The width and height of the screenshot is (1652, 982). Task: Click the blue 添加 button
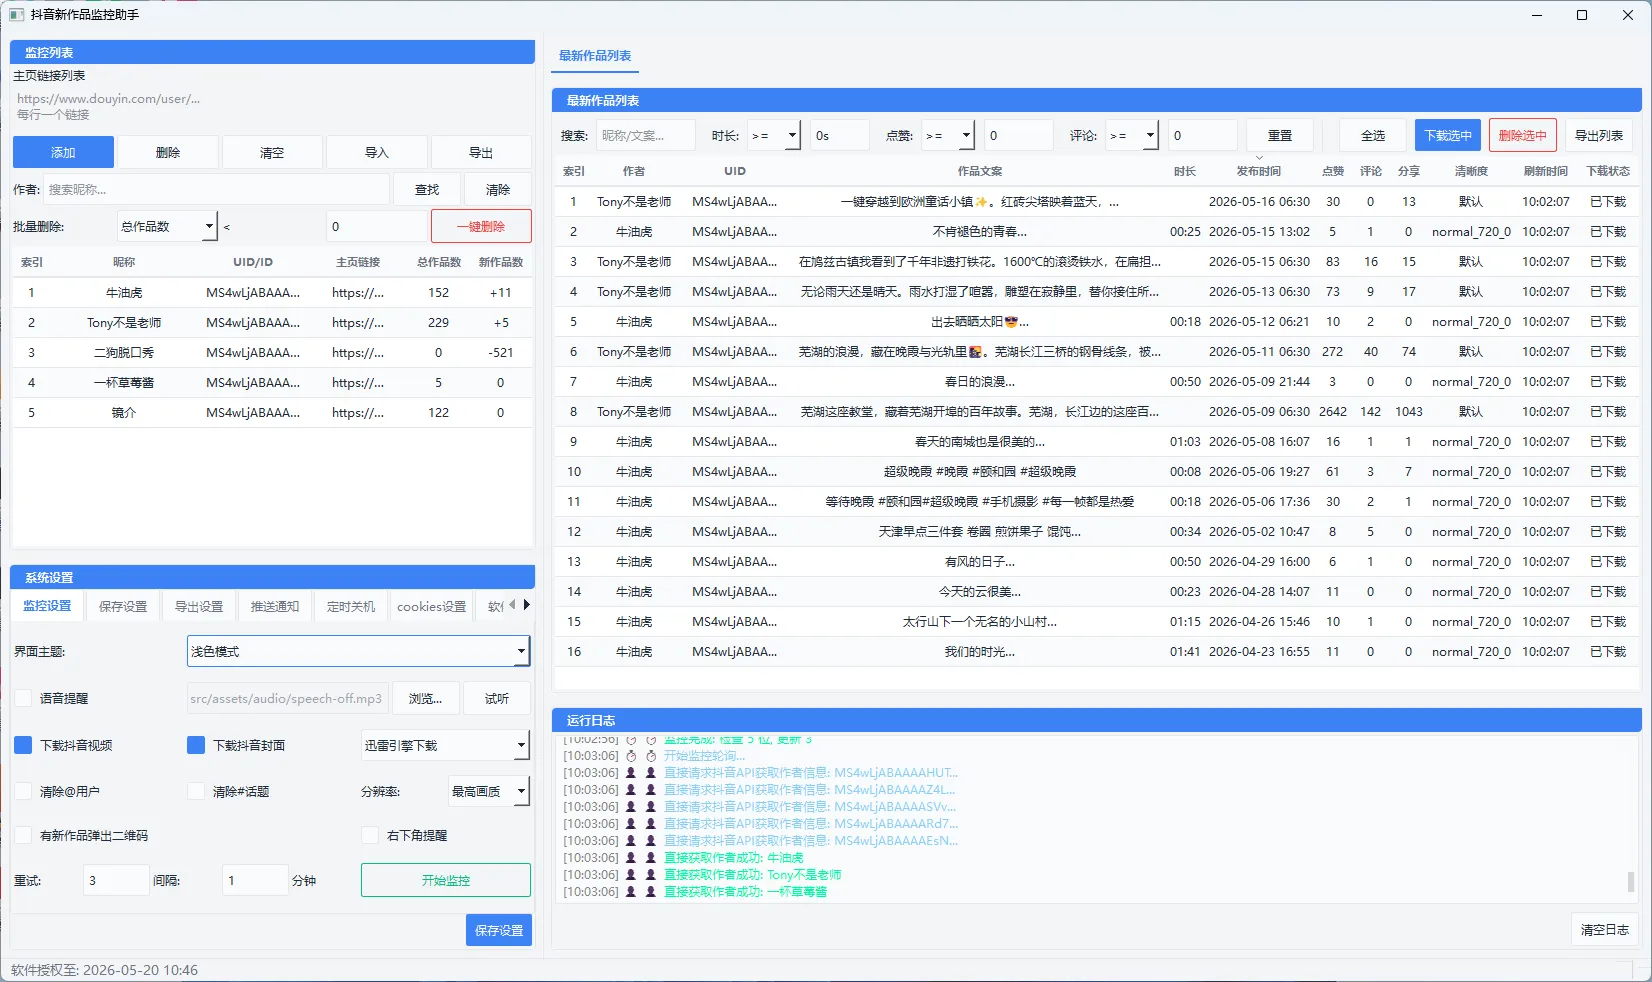63,152
